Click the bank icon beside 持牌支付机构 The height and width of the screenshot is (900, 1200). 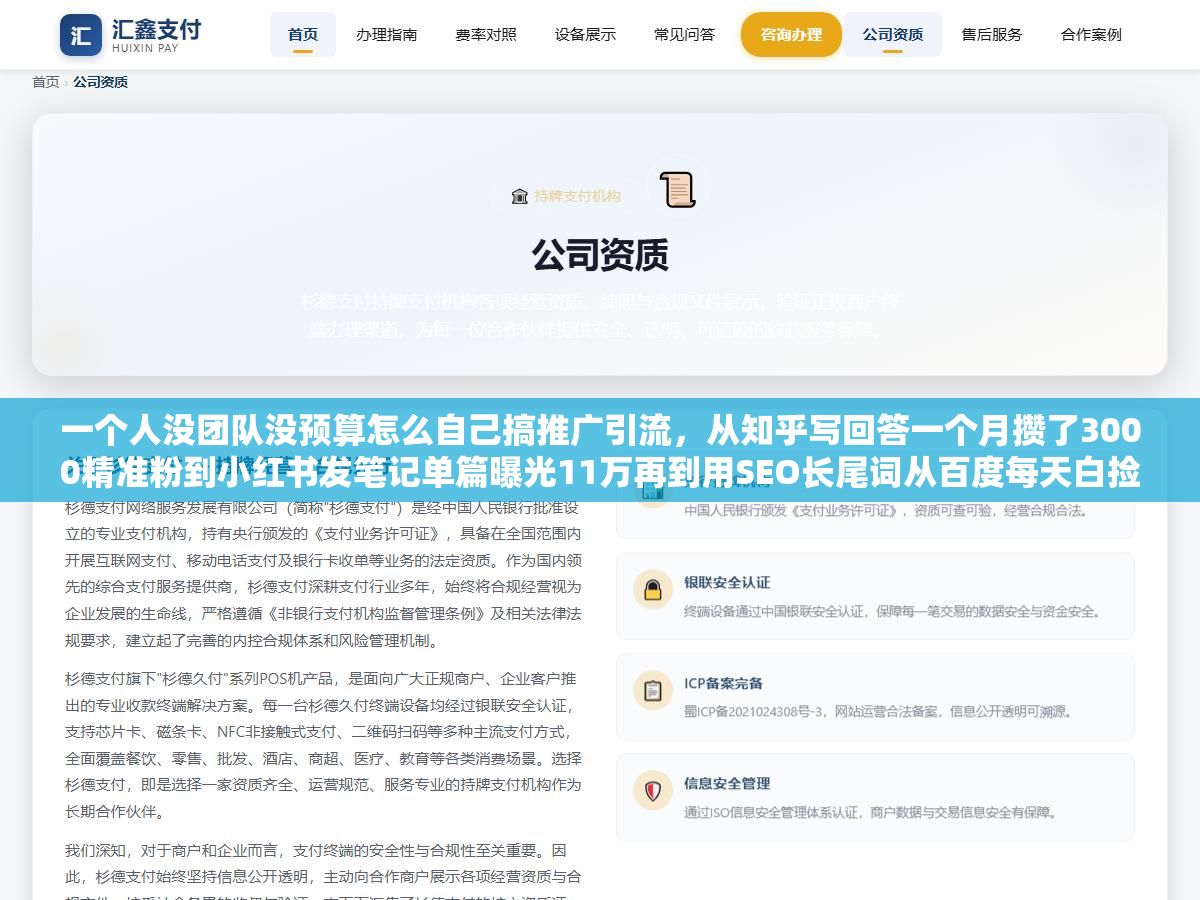519,196
